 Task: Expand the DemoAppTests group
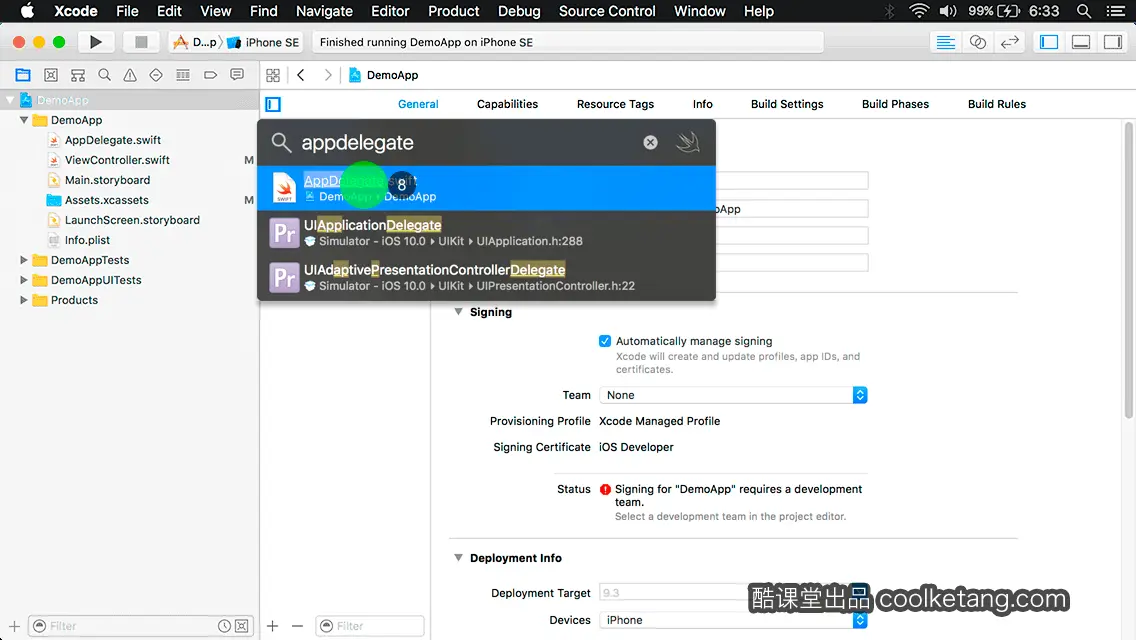point(24,259)
